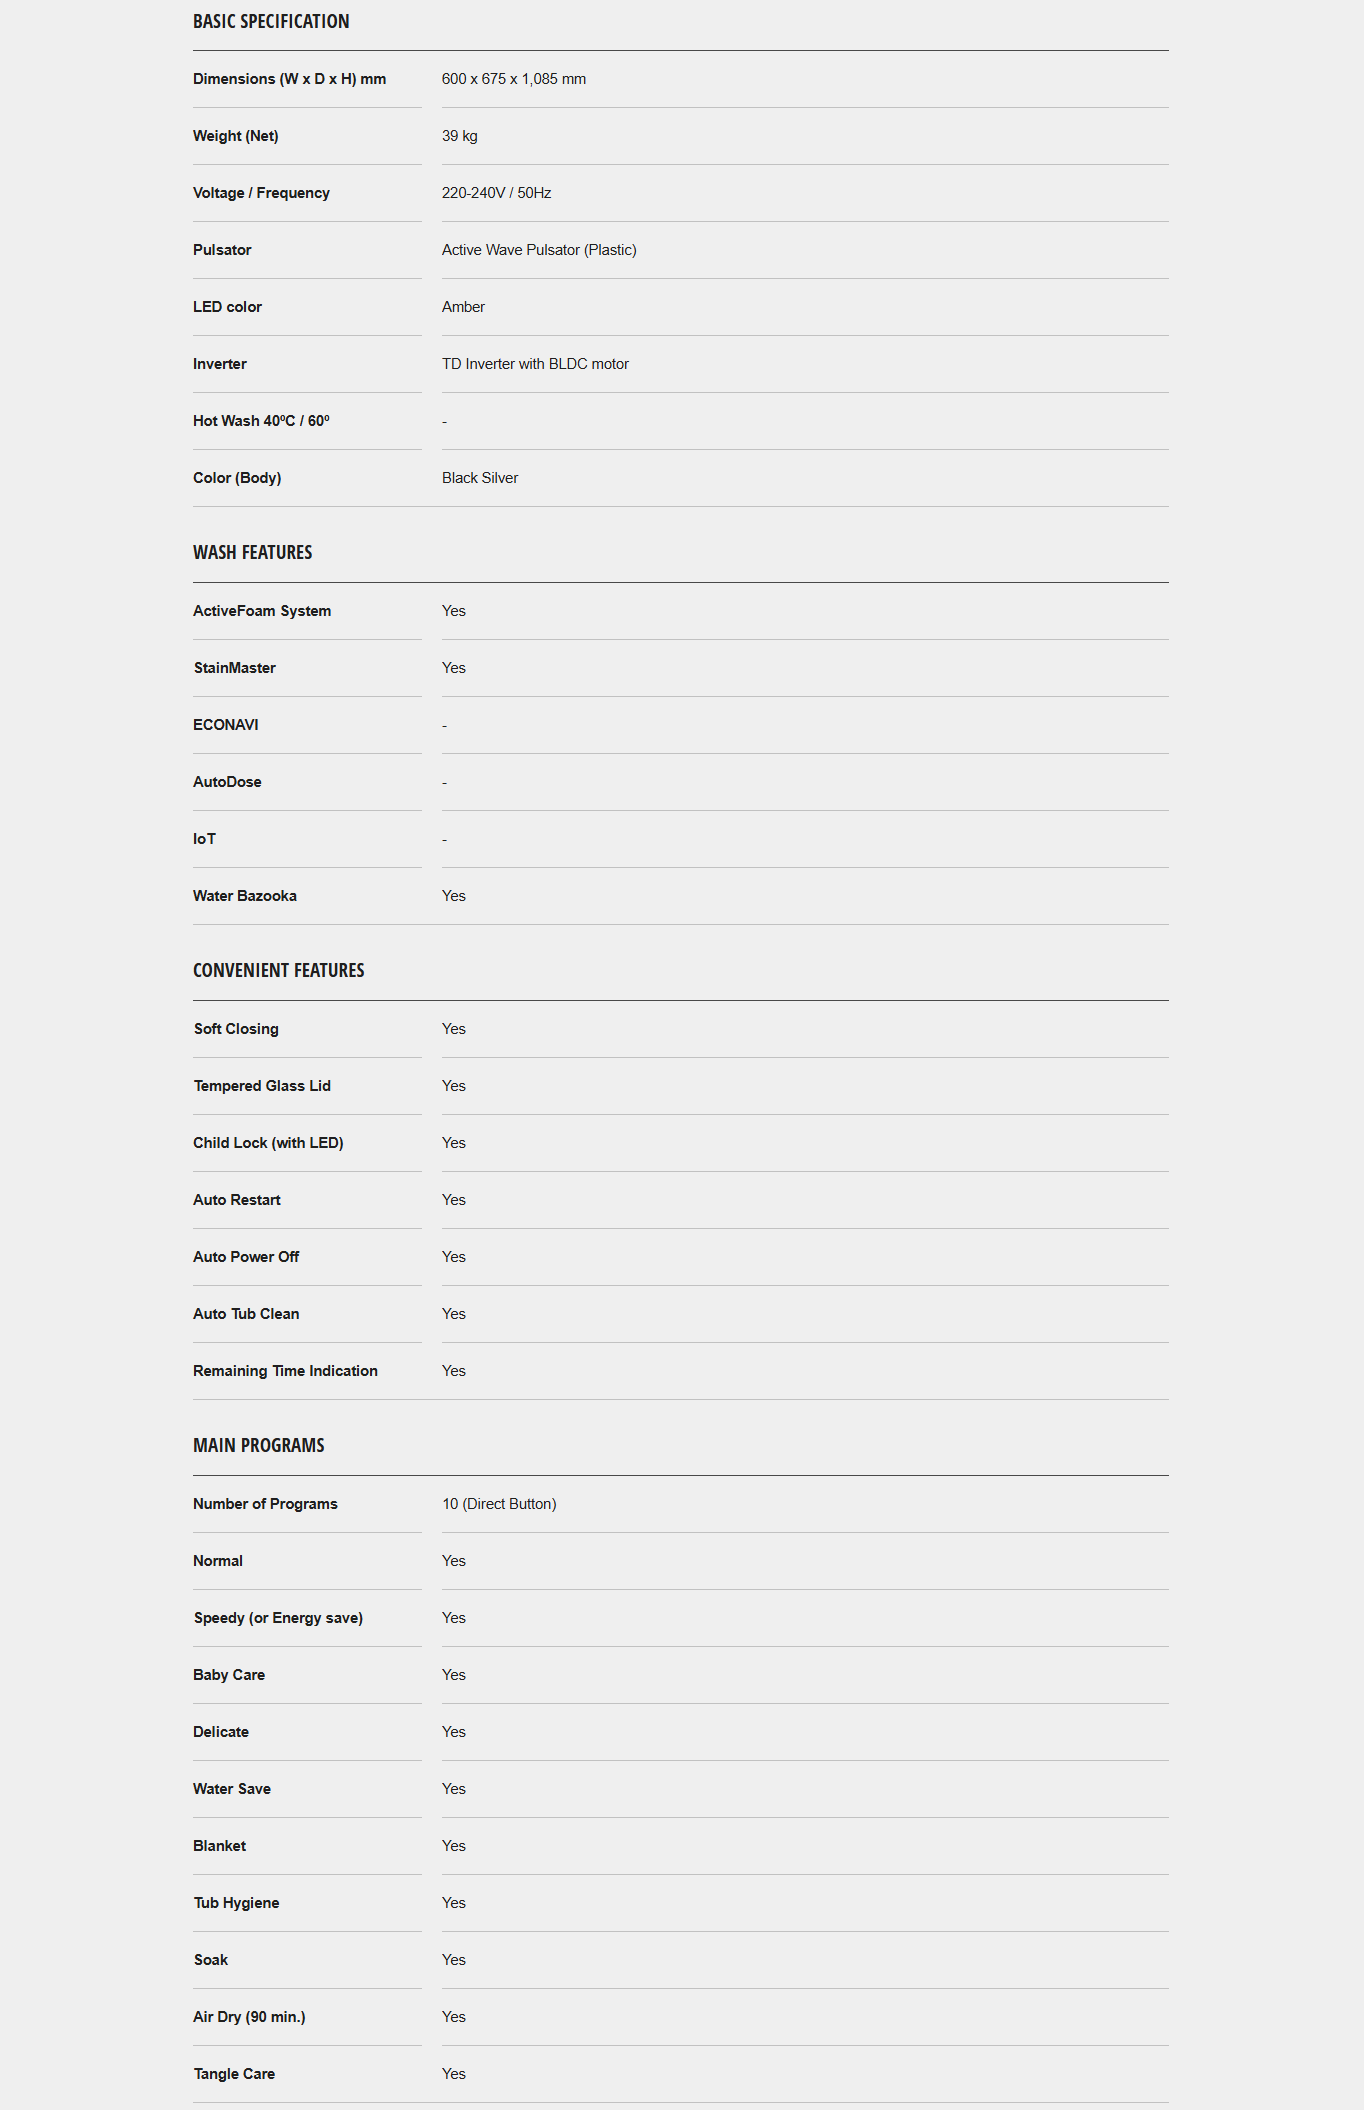Click Remaining Time Indication label
Viewport: 1364px width, 2110px height.
point(285,1371)
